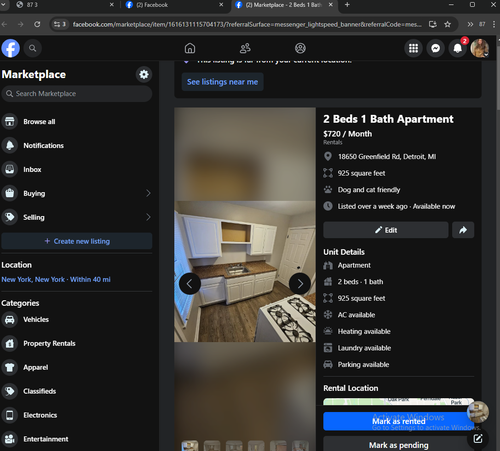Mark the listing as rented
Viewport: 500px width, 451px height.
coord(398,421)
